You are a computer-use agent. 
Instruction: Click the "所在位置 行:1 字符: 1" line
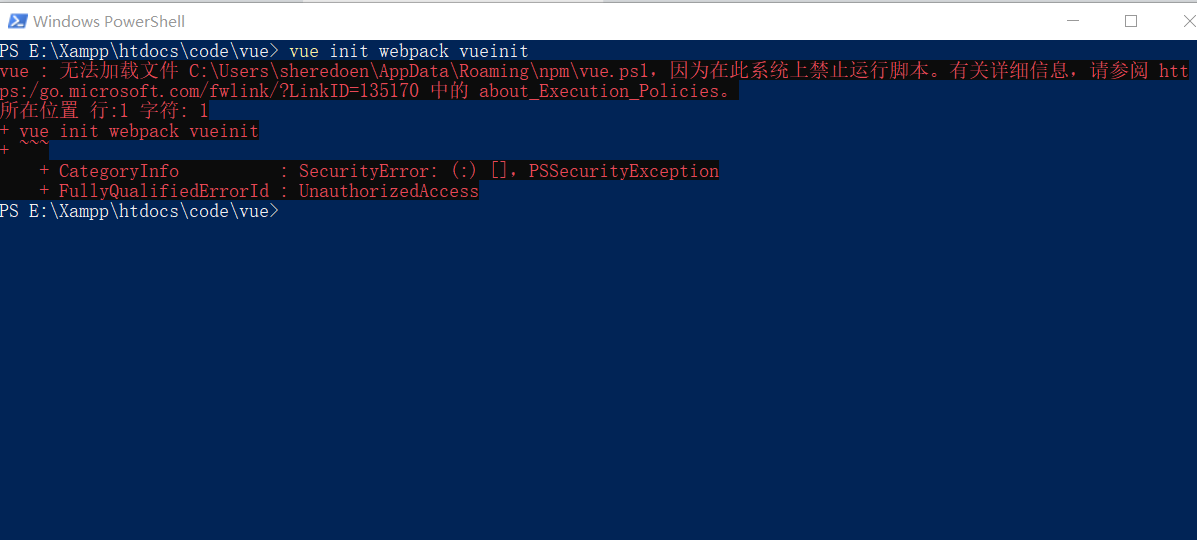click(104, 112)
